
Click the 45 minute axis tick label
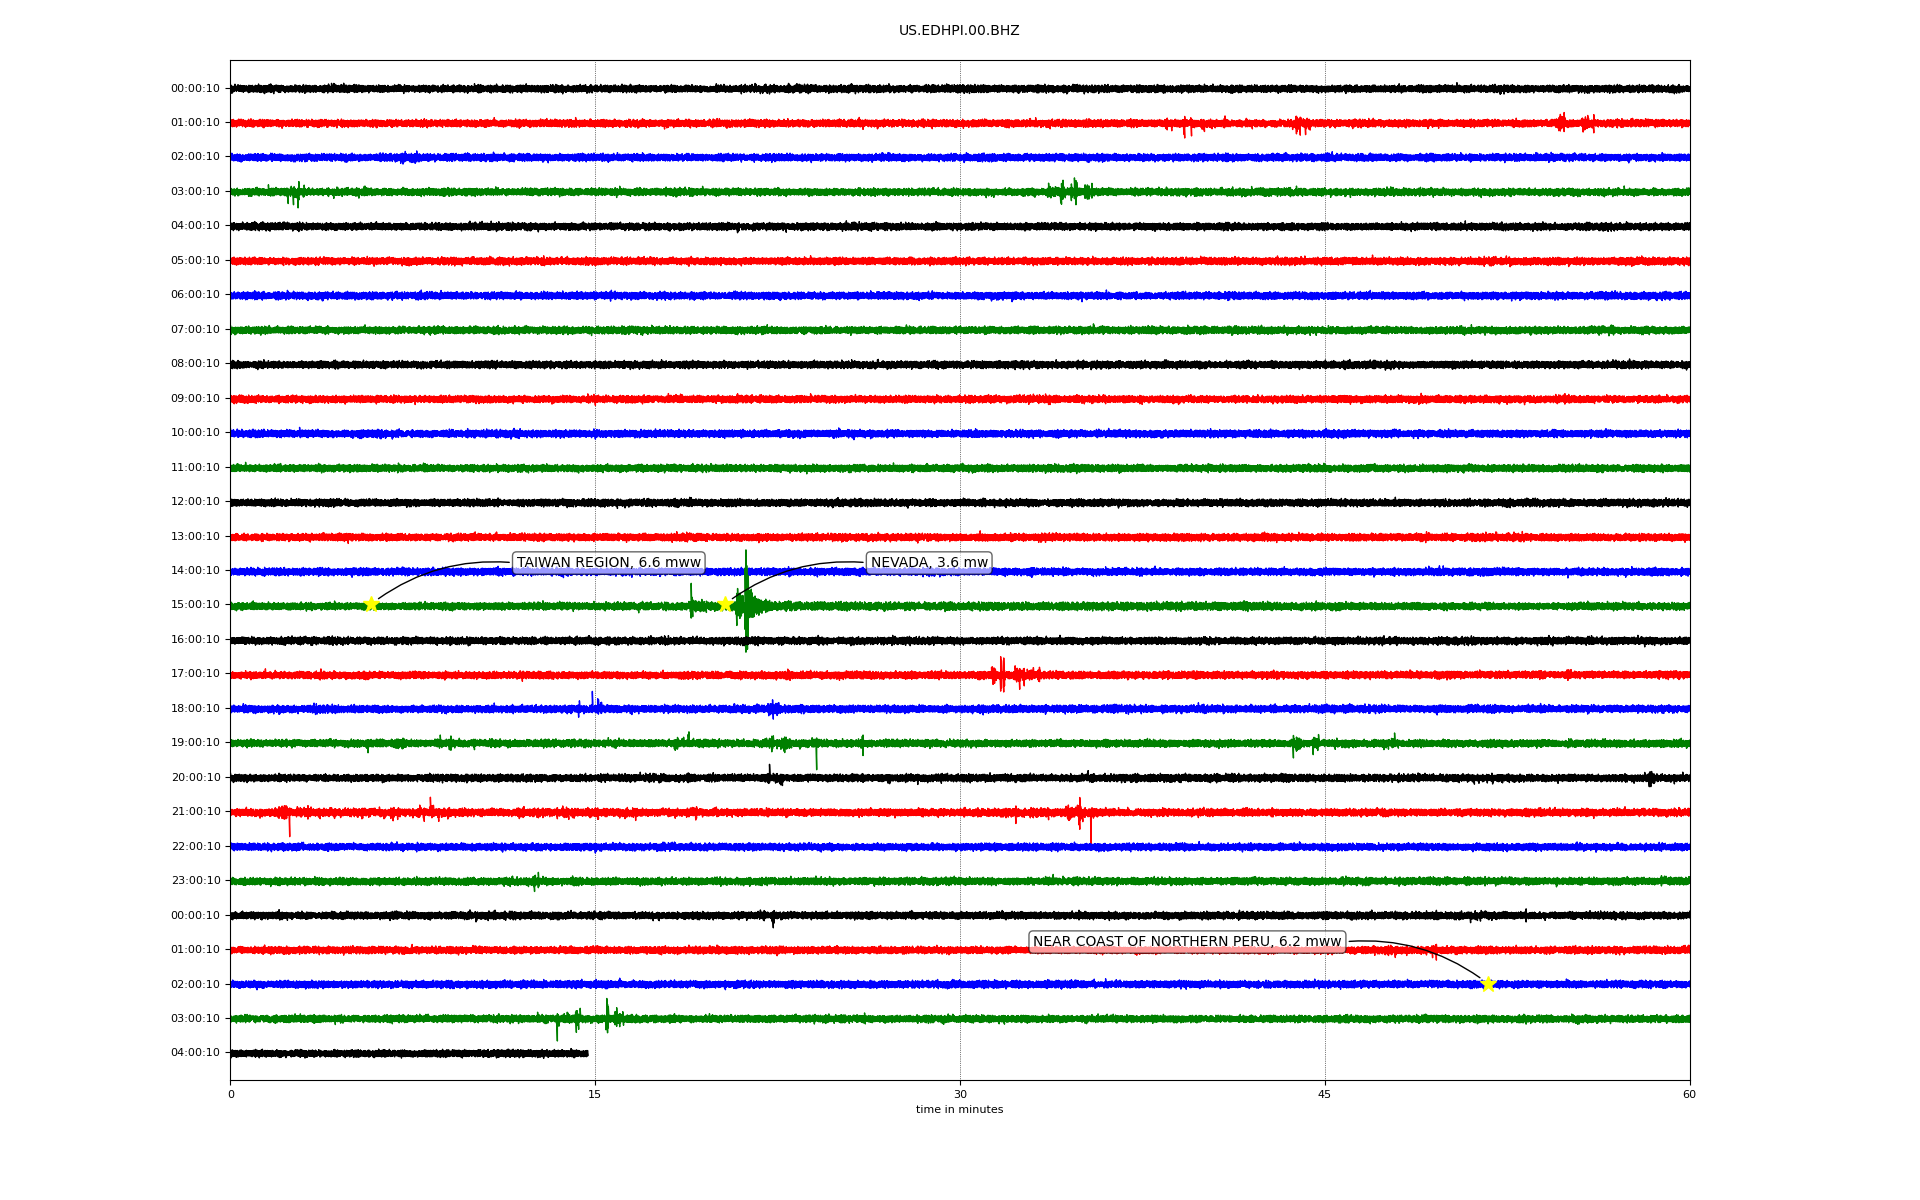coord(1325,1094)
